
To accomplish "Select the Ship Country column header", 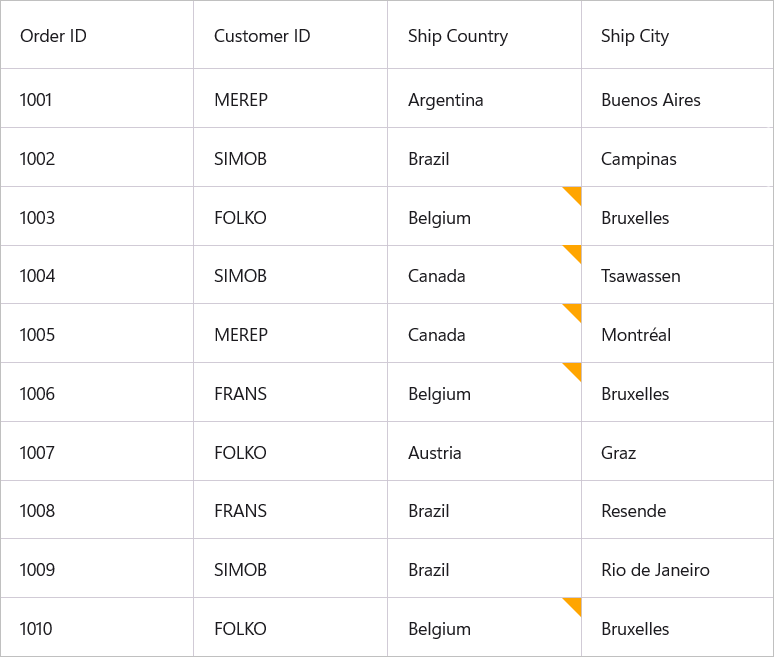I will 458,36.
